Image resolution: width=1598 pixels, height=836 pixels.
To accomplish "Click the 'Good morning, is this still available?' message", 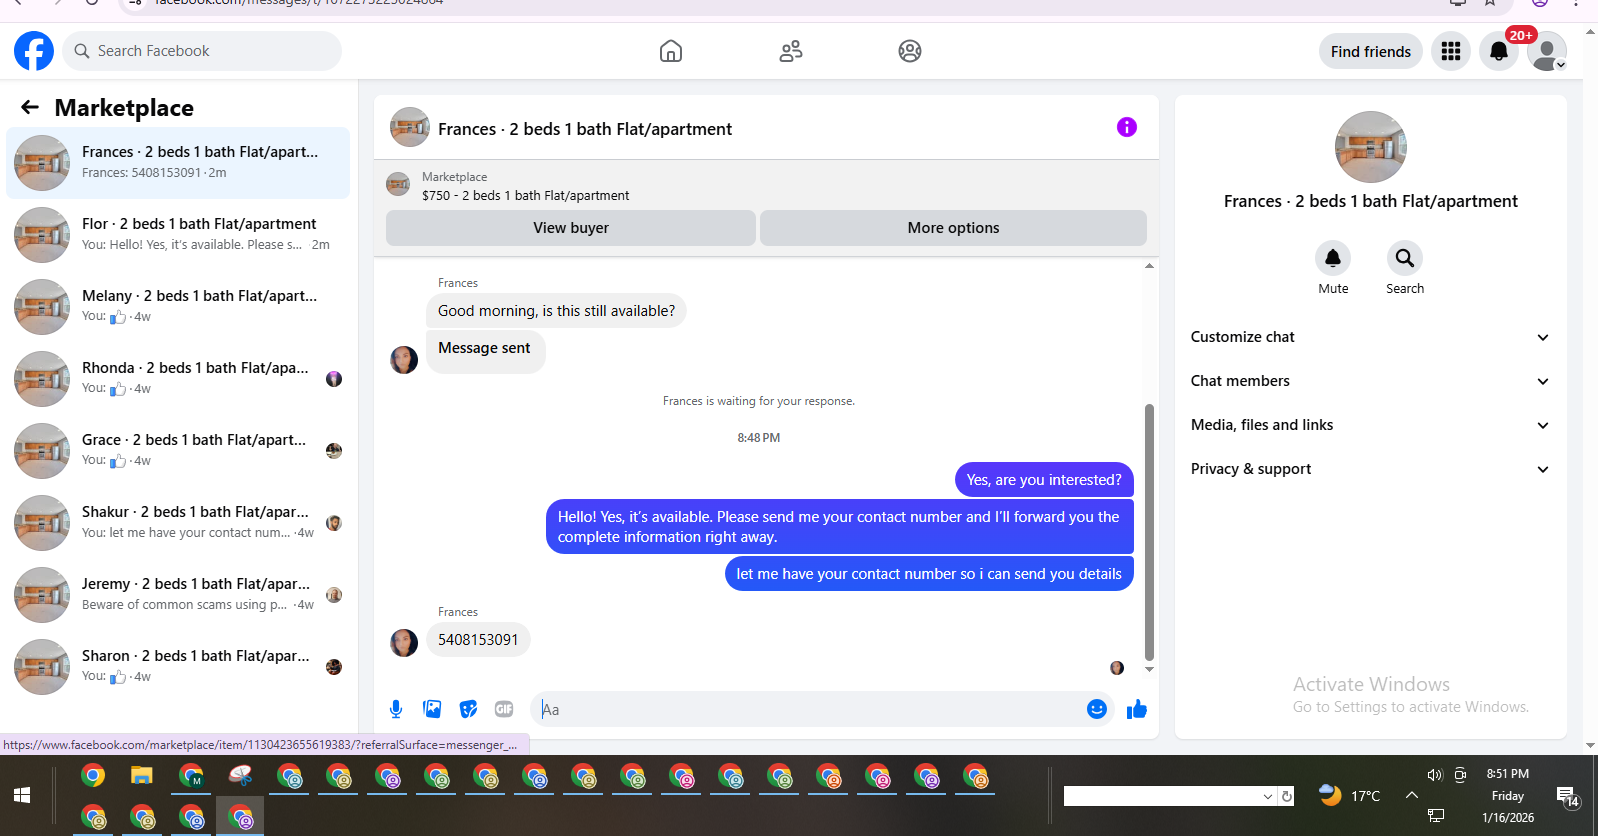I will coord(556,311).
